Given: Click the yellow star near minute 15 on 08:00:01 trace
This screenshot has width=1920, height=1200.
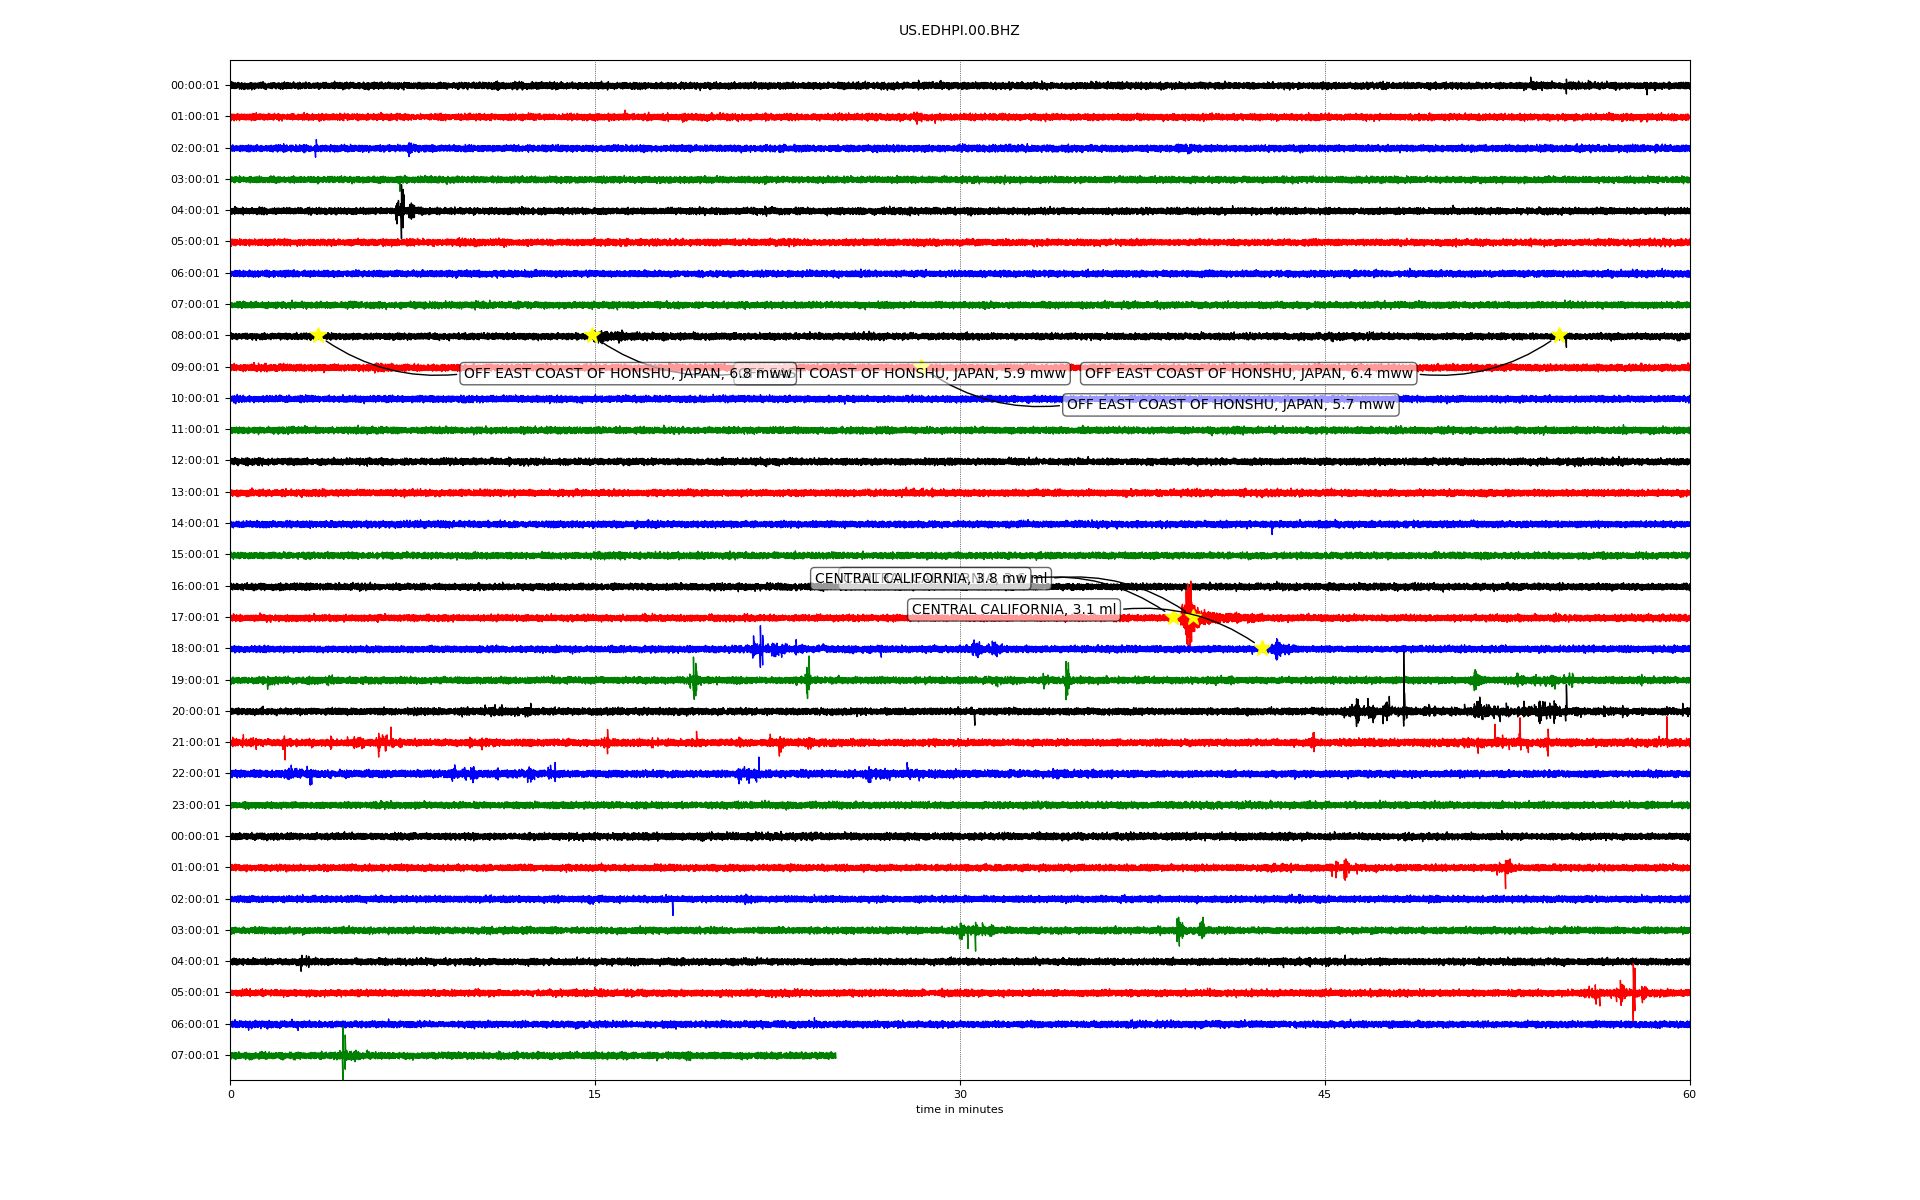Looking at the screenshot, I should (x=592, y=335).
